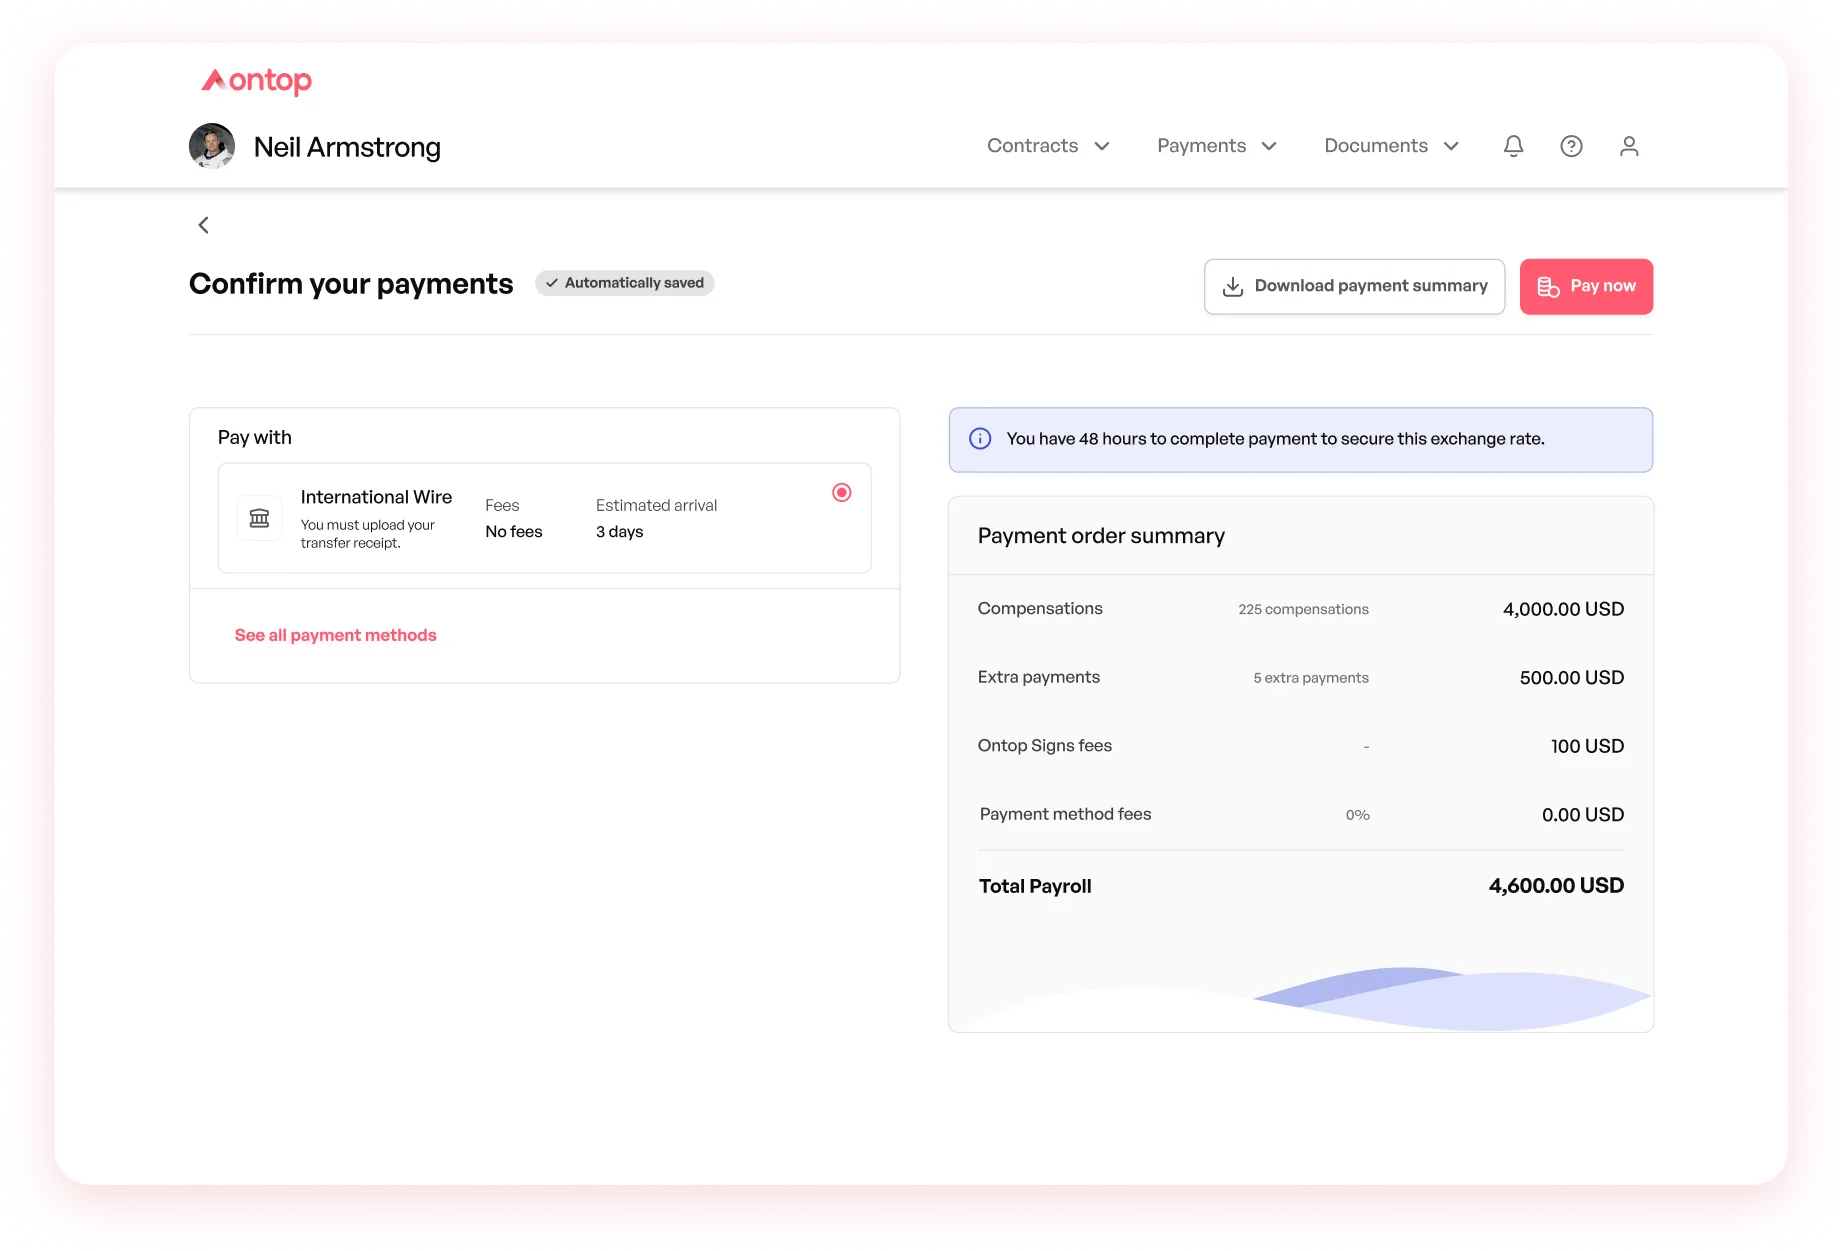The height and width of the screenshot is (1251, 1843).
Task: Click the Pay now button
Action: (1586, 286)
